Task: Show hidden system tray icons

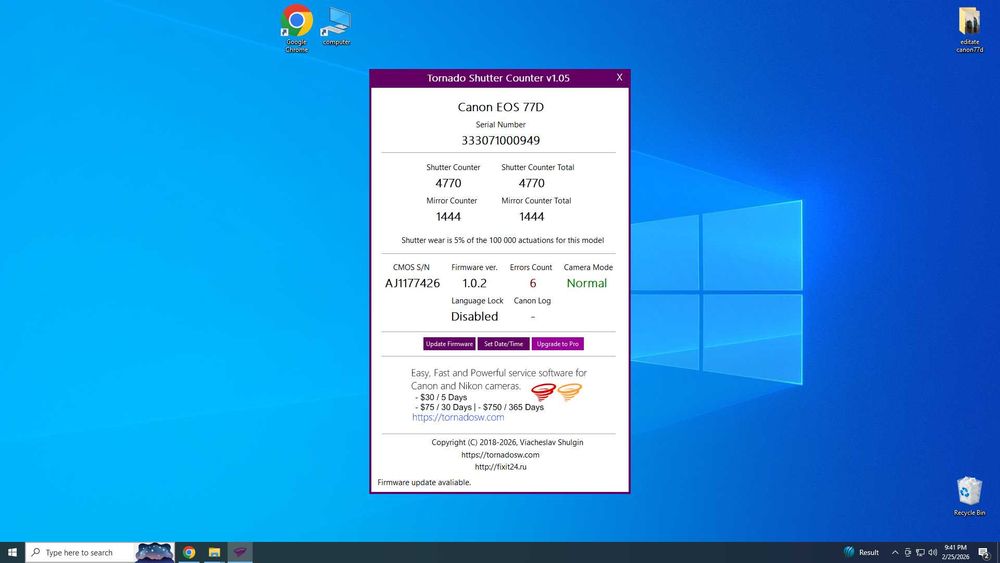Action: click(x=895, y=552)
